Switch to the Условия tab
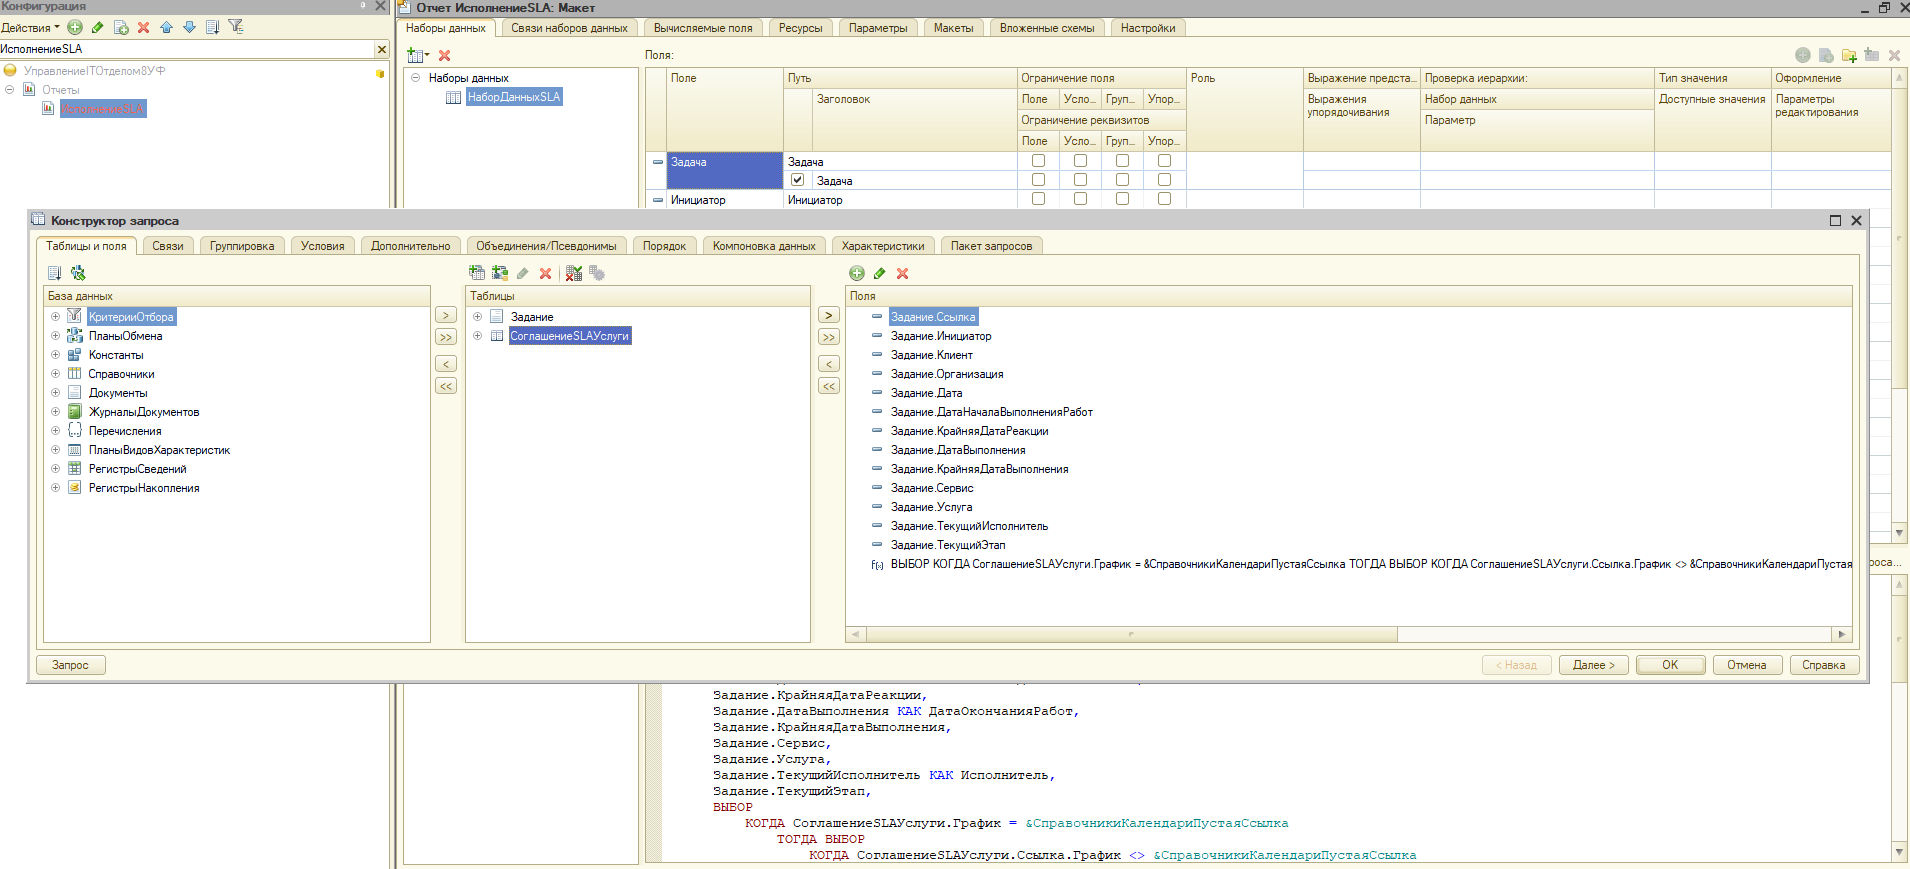This screenshot has width=1910, height=869. pos(322,246)
